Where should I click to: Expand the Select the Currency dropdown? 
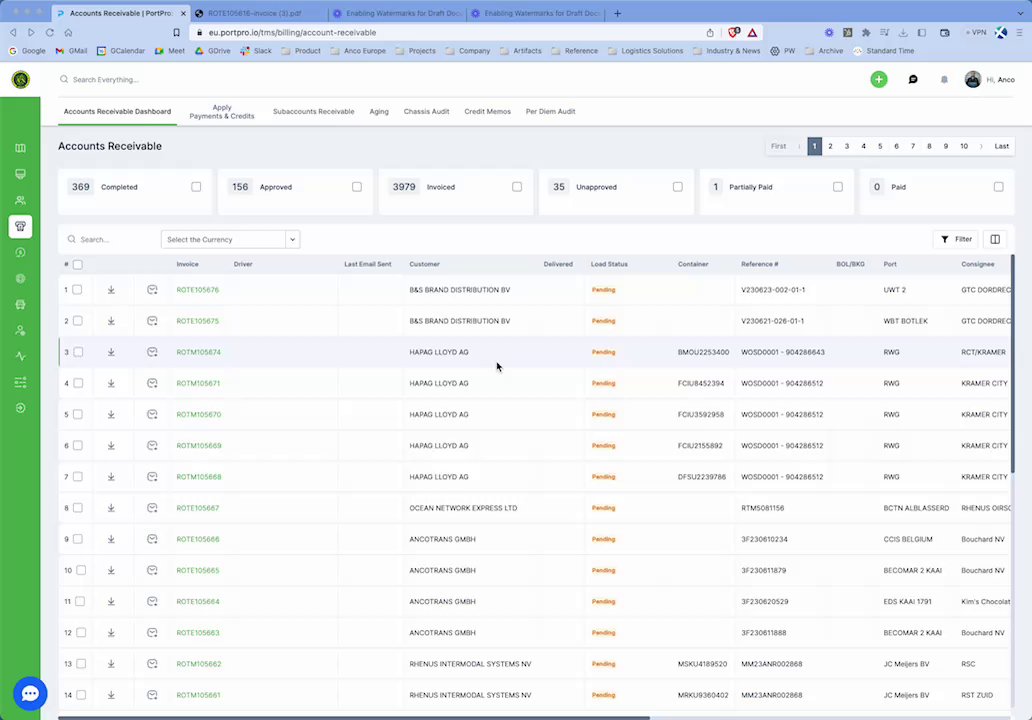[230, 240]
